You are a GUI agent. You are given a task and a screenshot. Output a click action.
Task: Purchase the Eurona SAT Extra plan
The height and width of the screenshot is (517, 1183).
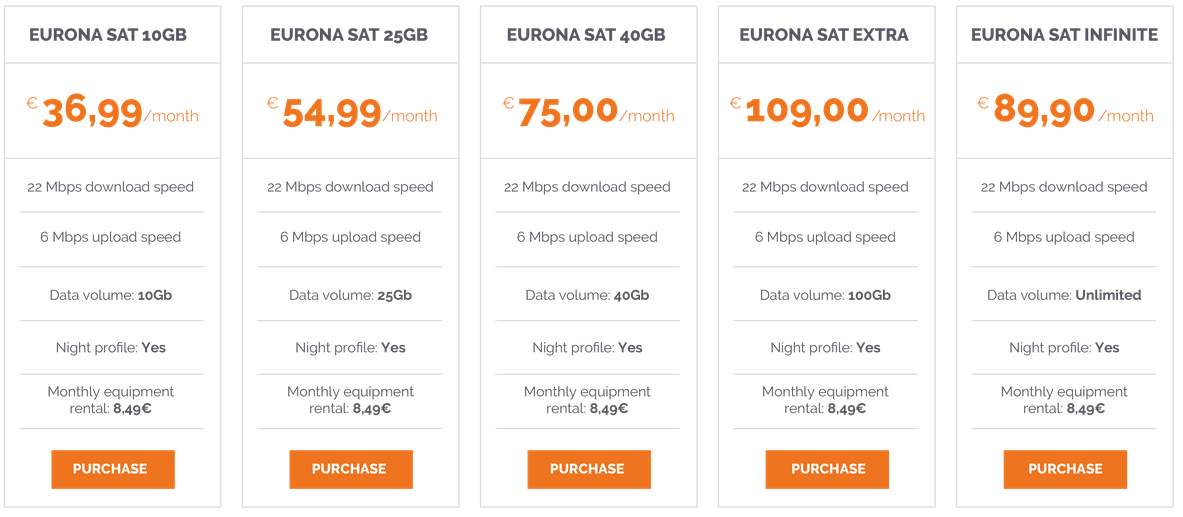coord(827,469)
